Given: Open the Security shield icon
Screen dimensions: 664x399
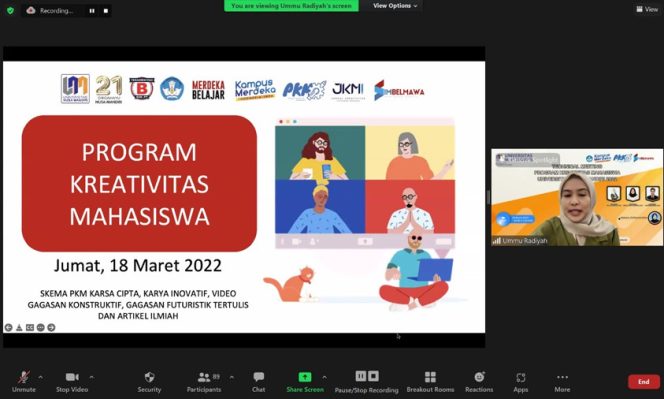Looking at the screenshot, I should click(149, 377).
